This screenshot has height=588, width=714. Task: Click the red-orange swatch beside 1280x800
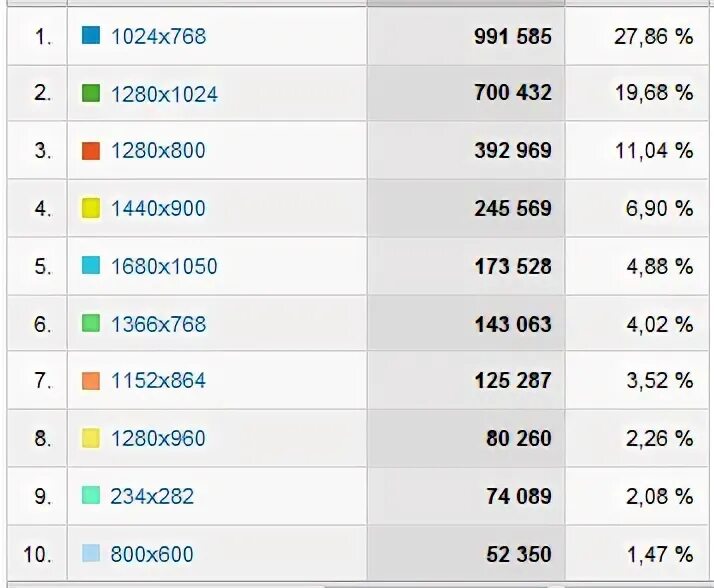(x=91, y=151)
